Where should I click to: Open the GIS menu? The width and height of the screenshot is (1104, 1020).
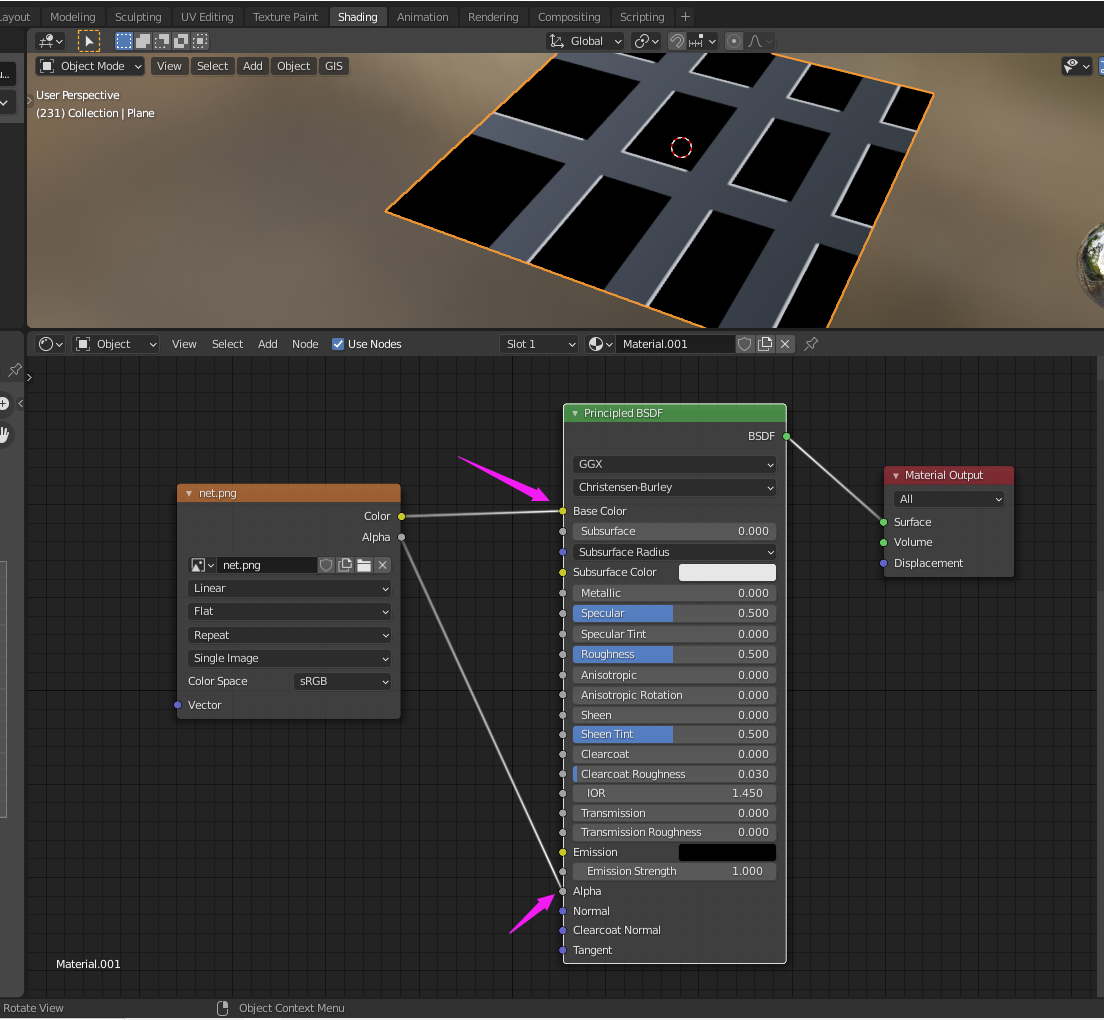point(334,66)
